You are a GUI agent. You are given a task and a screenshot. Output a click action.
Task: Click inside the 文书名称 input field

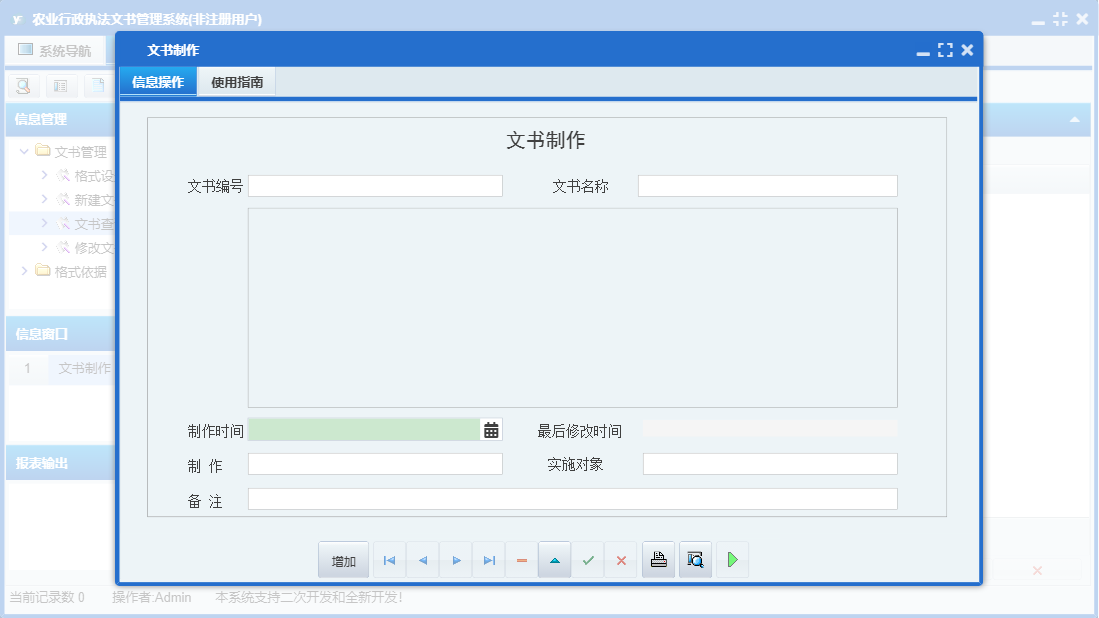click(x=768, y=185)
